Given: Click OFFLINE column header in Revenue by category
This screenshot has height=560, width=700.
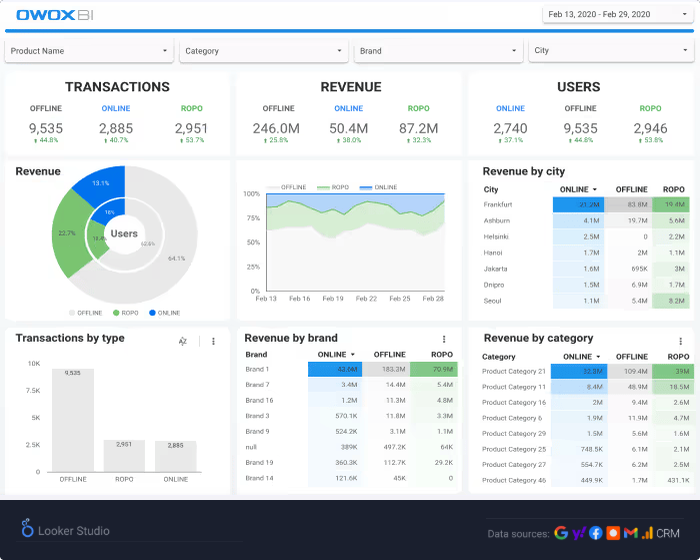Looking at the screenshot, I should [x=632, y=357].
